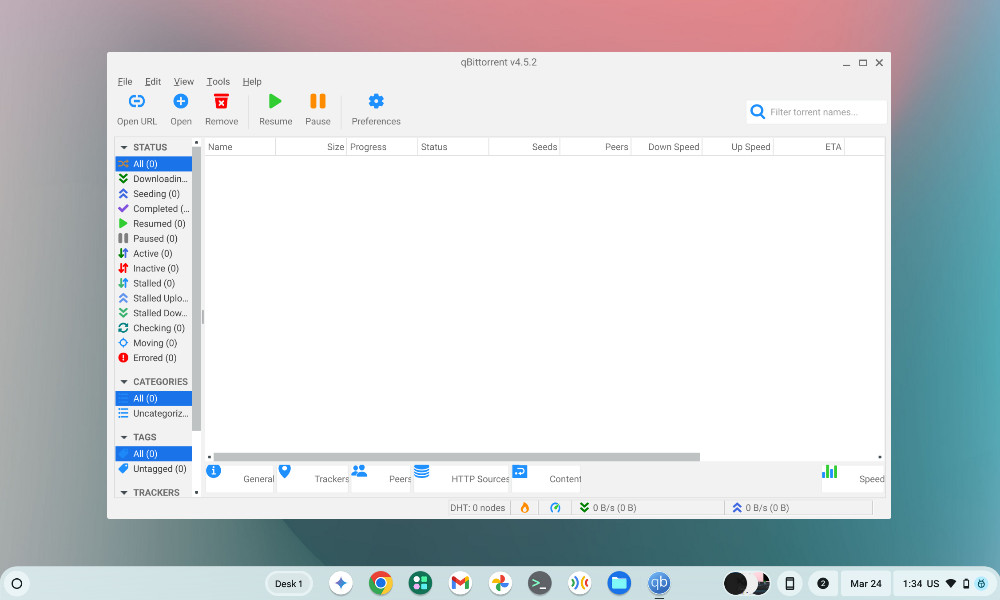Click the flame connection status icon

click(525, 508)
